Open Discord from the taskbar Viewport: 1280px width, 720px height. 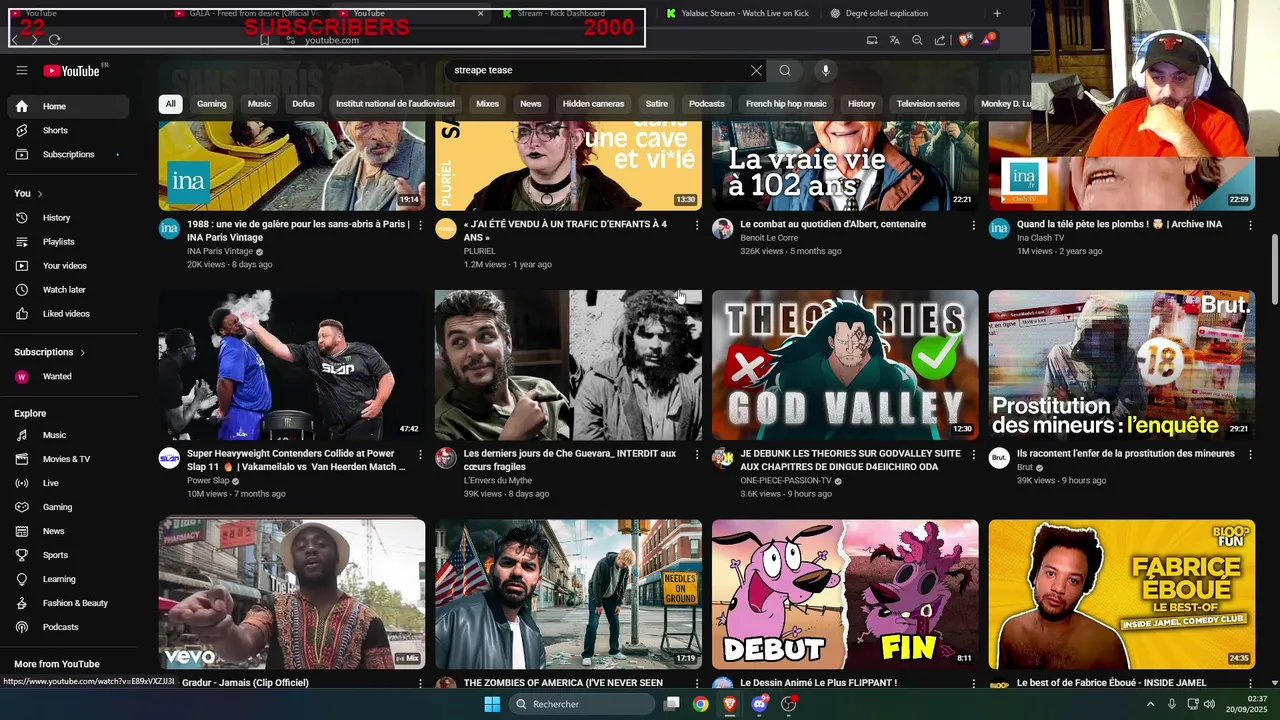[759, 704]
